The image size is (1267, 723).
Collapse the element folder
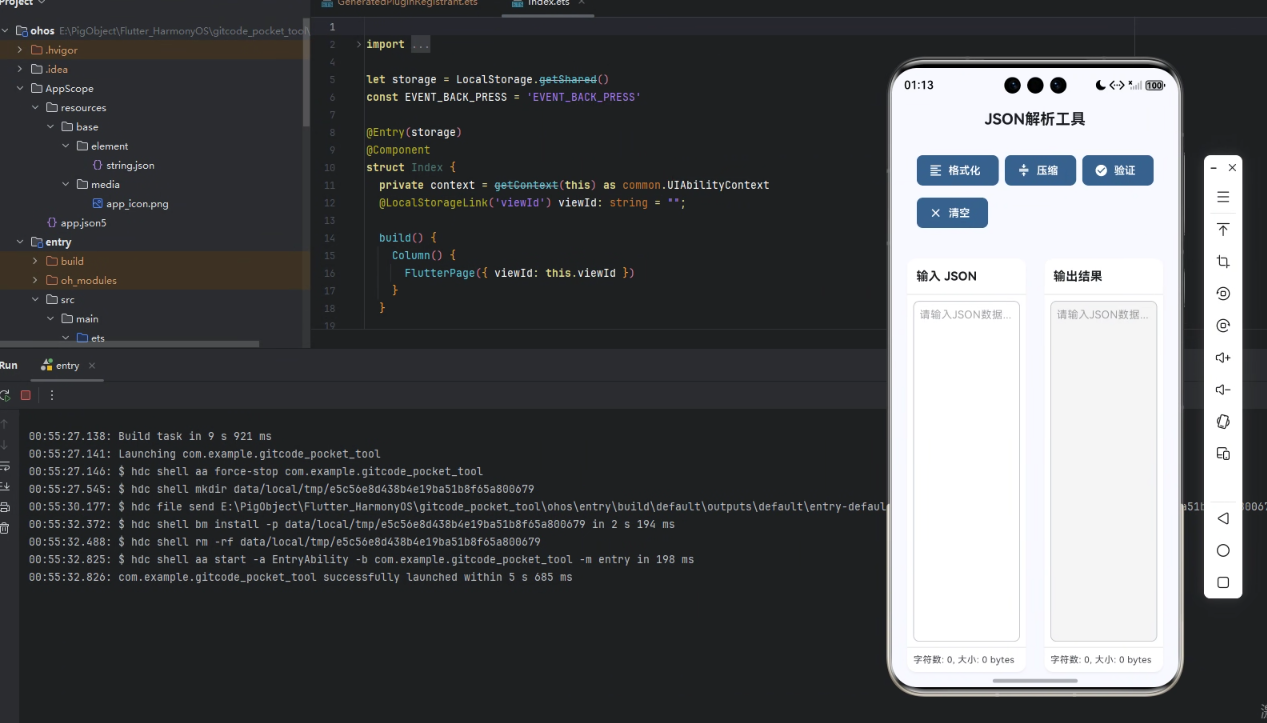(x=66, y=146)
